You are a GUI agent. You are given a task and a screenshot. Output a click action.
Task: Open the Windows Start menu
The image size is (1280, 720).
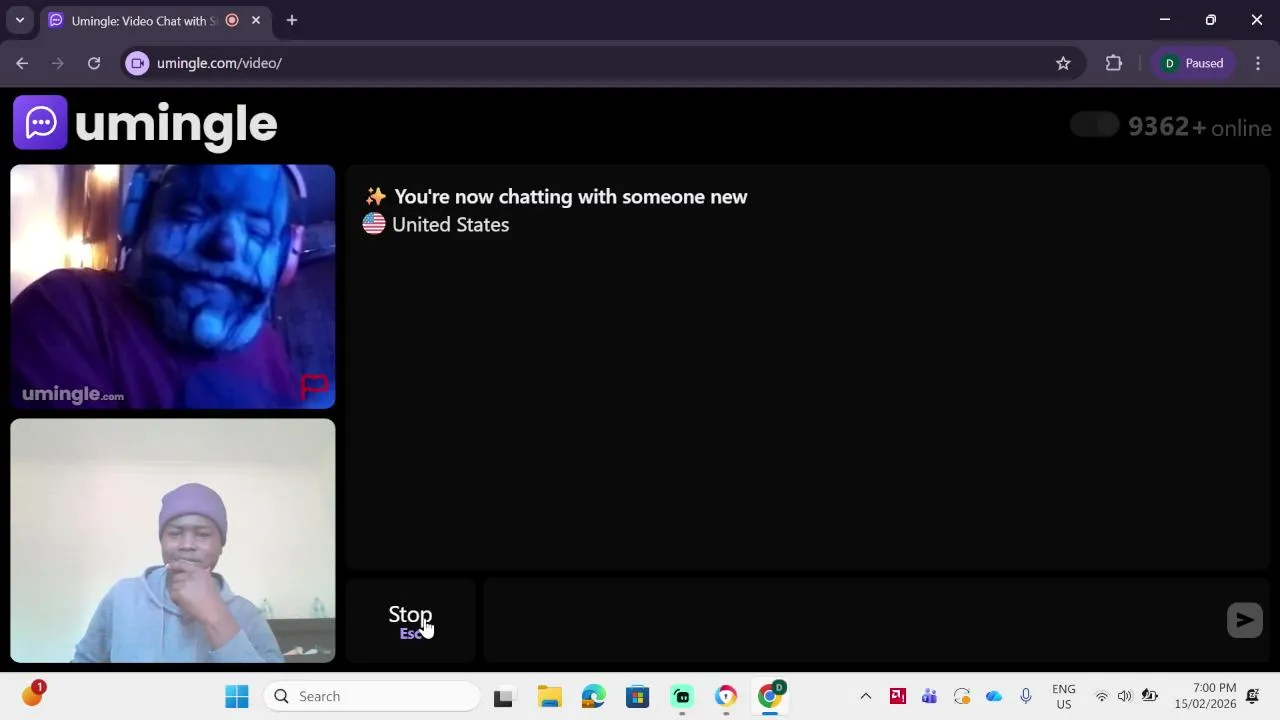point(237,696)
